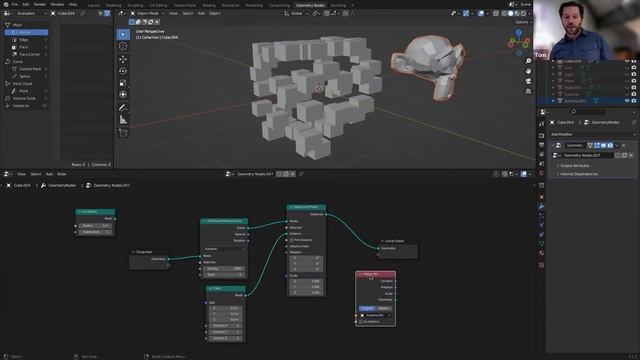This screenshot has height=360, width=640.
Task: Select the 3D Cursor tool
Action: point(123,46)
